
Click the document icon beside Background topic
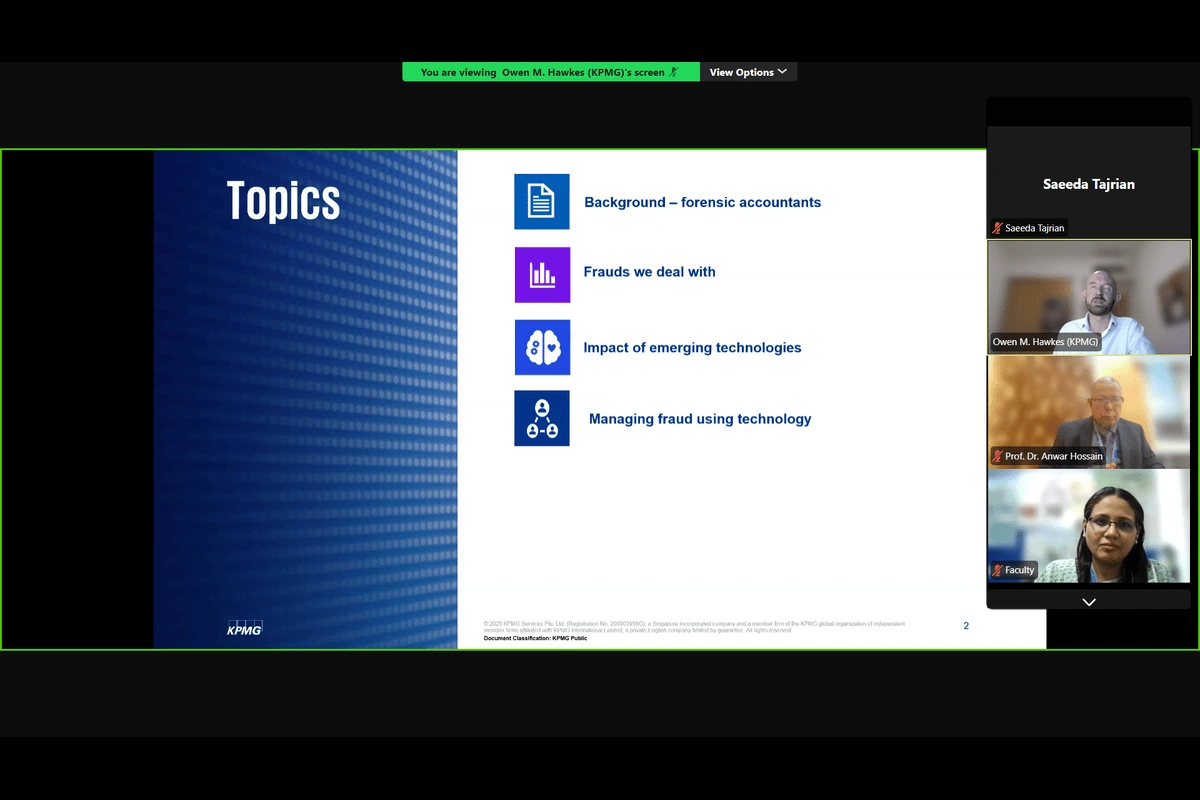tap(542, 202)
